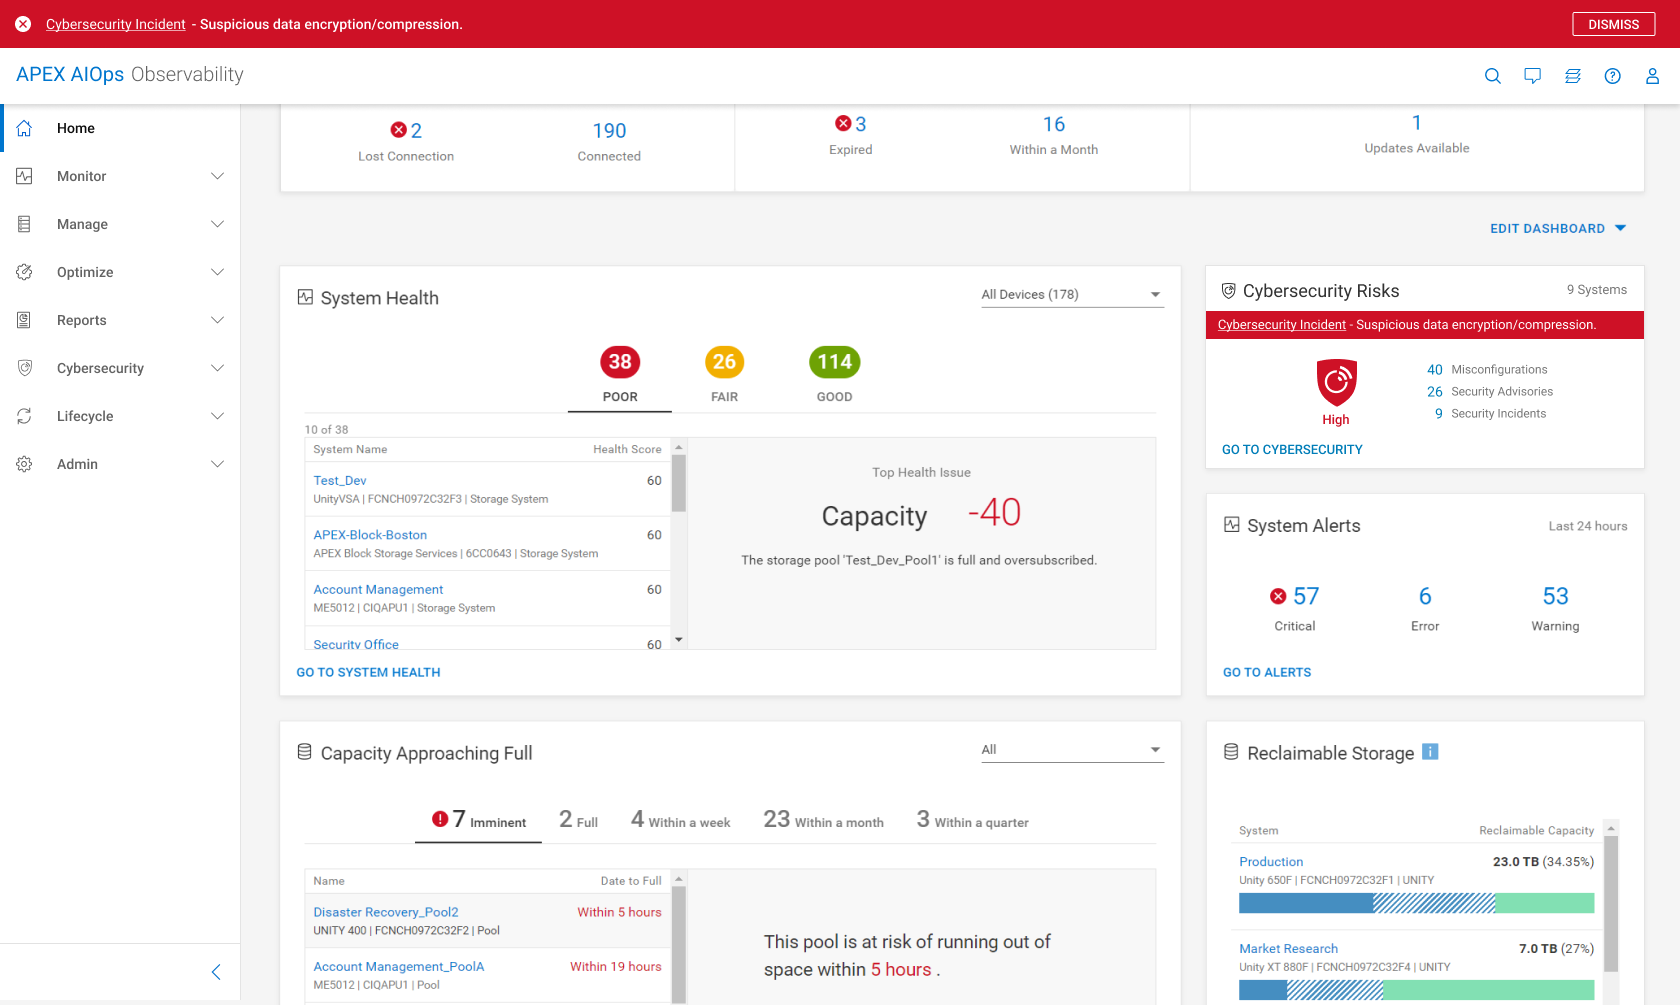The image size is (1680, 1005).
Task: Click the Manage sidebar icon
Action: point(24,224)
